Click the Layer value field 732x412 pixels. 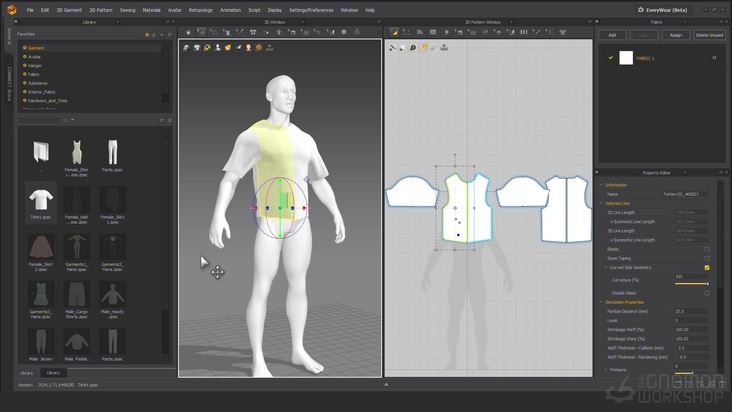691,321
